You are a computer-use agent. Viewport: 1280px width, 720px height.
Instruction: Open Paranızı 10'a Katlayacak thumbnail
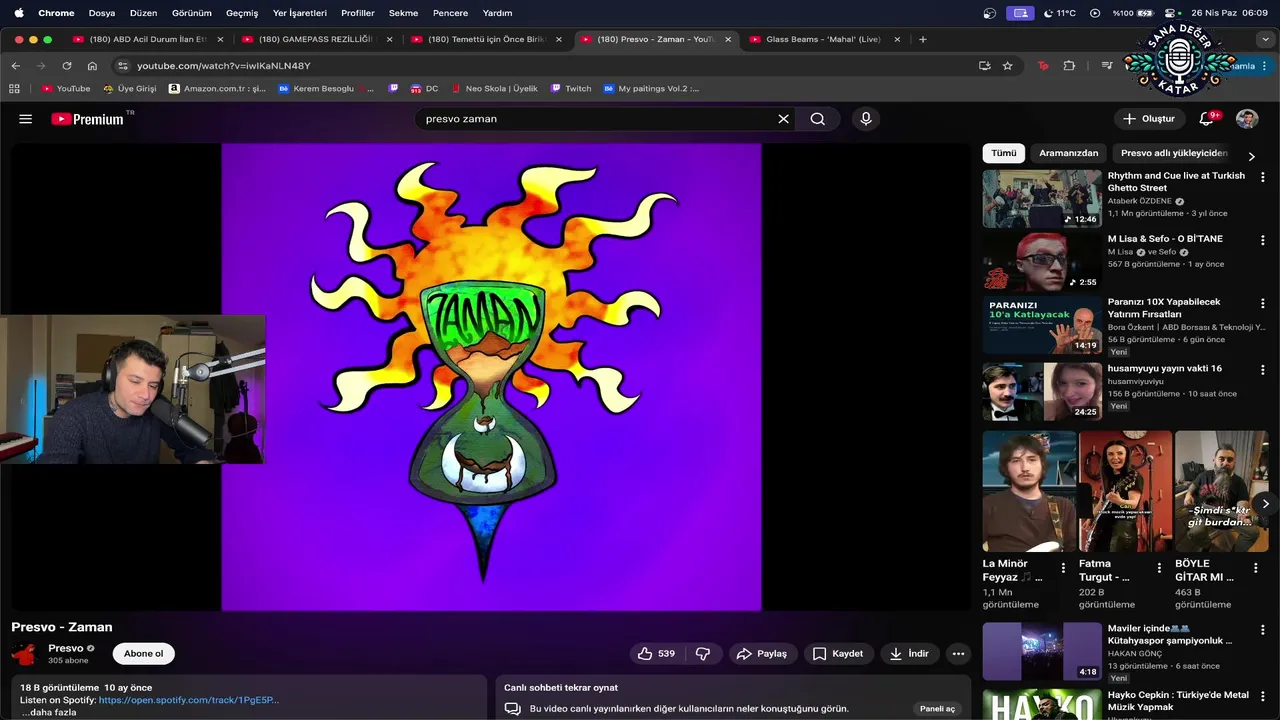tap(1041, 324)
